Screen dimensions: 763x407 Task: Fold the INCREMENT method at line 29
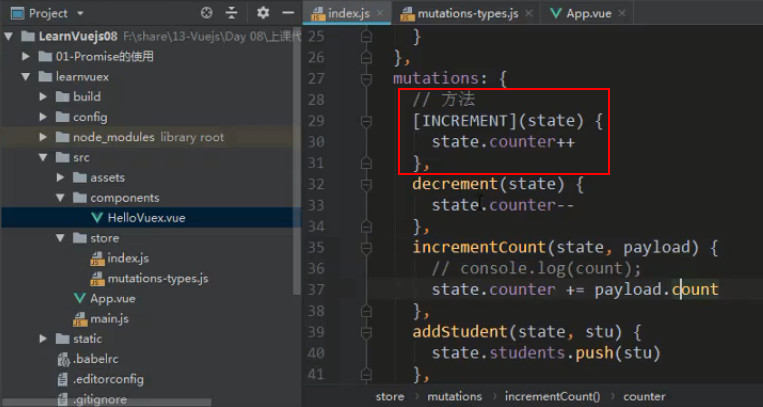[366, 121]
